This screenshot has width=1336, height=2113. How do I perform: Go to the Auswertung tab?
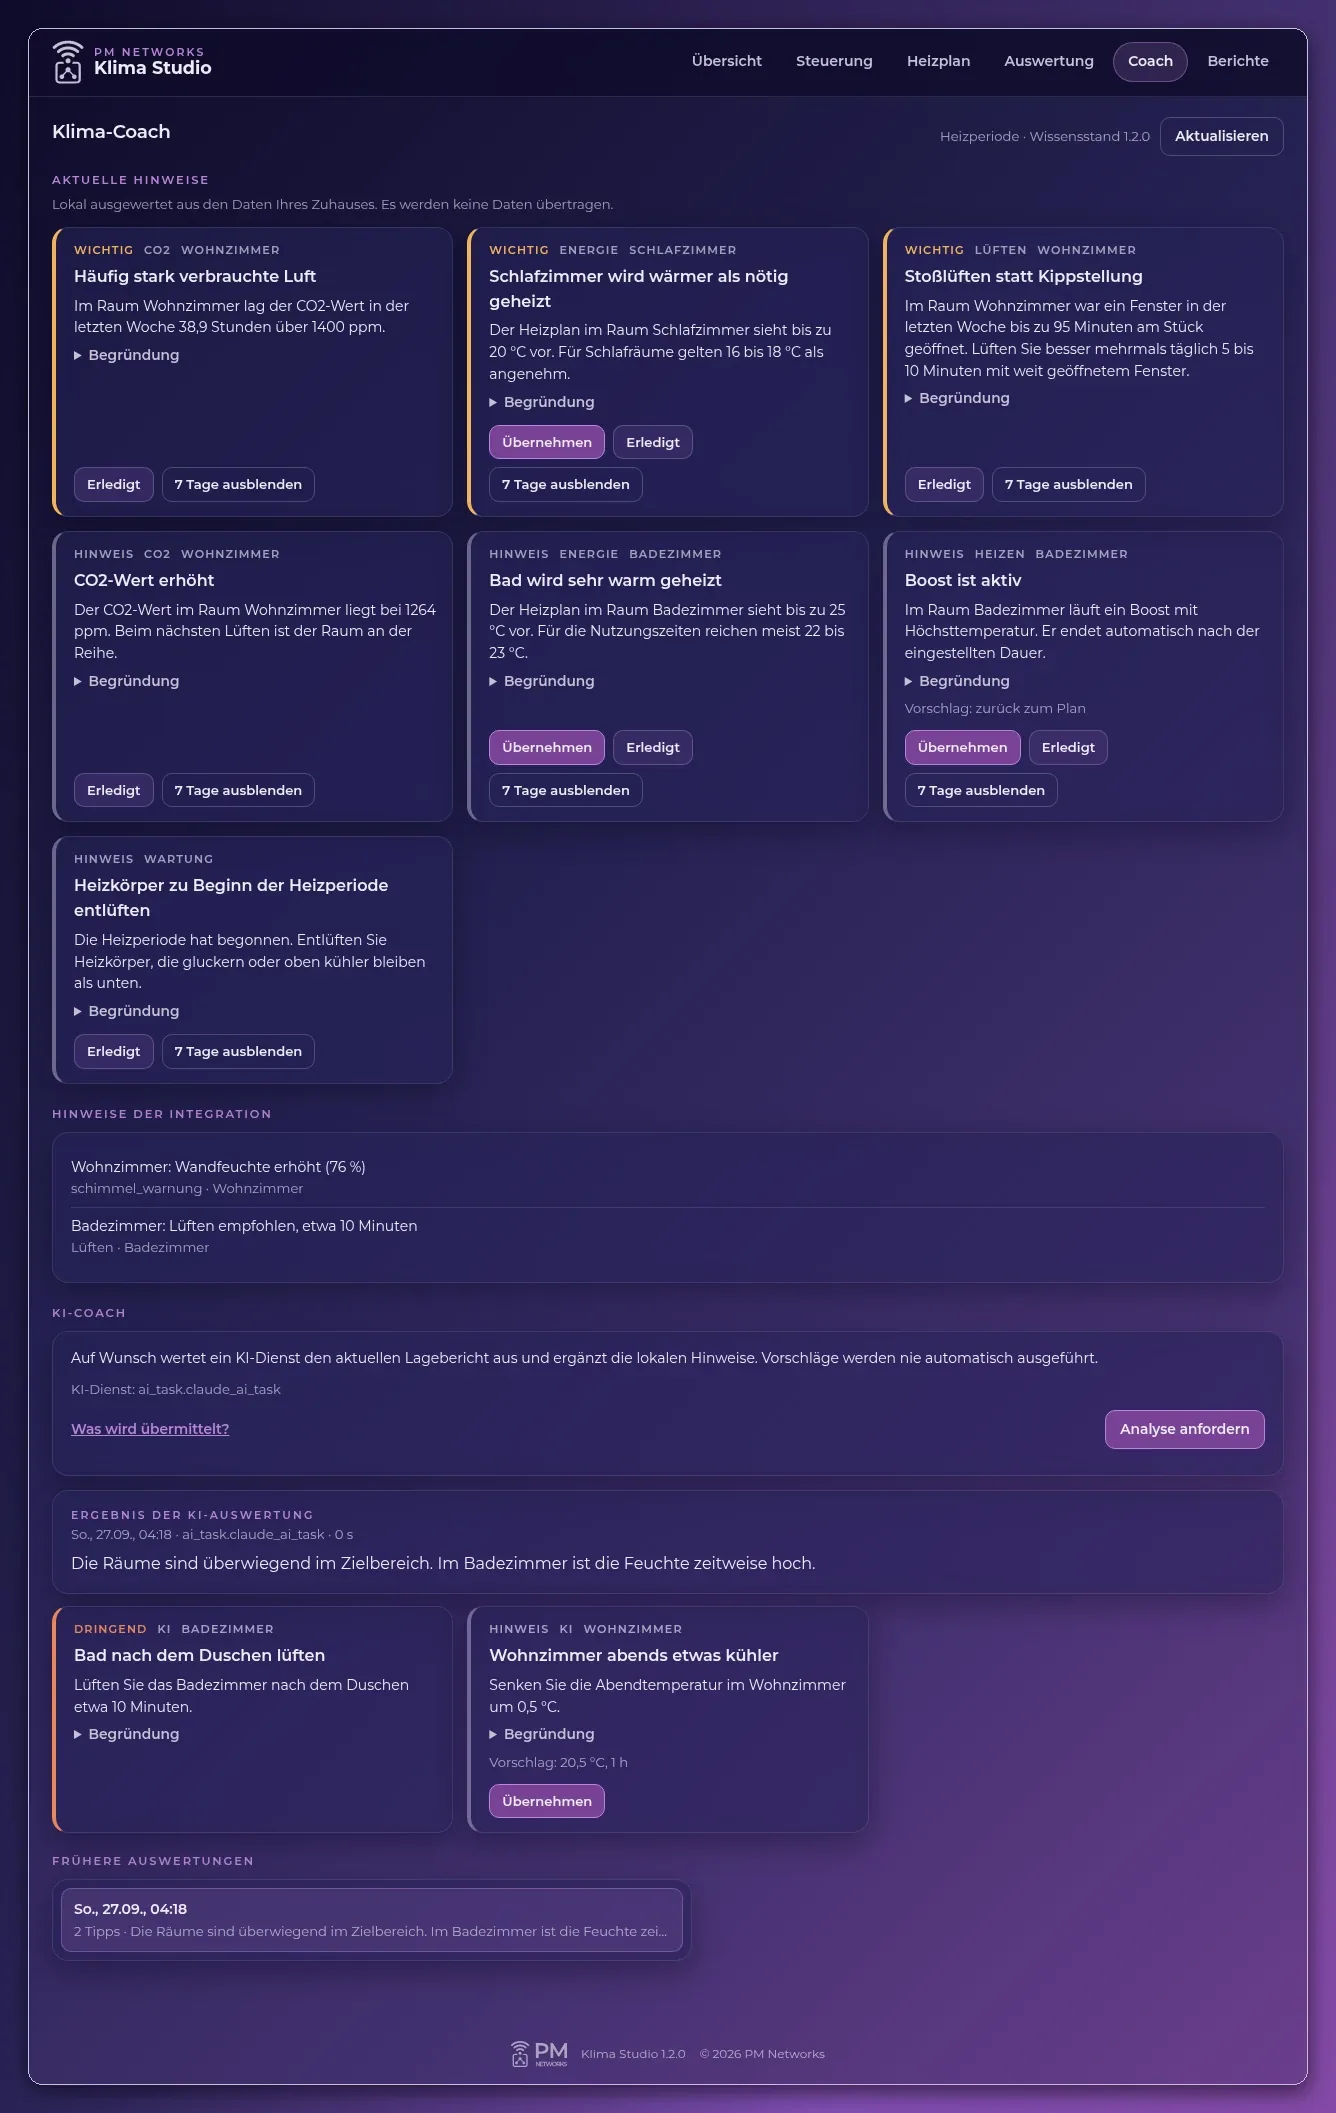pyautogui.click(x=1049, y=61)
